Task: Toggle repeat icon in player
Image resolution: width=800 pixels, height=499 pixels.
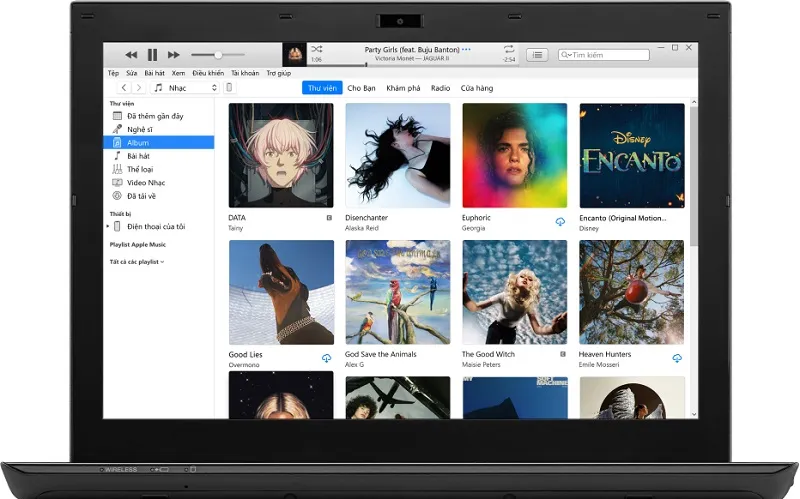Action: point(509,49)
